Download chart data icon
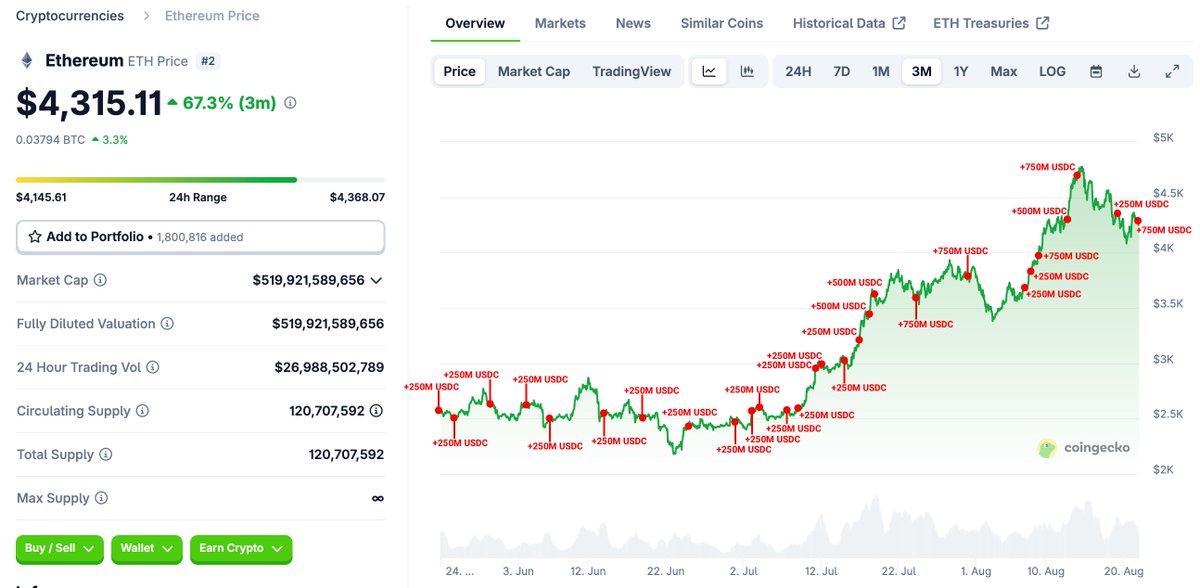 click(1134, 71)
